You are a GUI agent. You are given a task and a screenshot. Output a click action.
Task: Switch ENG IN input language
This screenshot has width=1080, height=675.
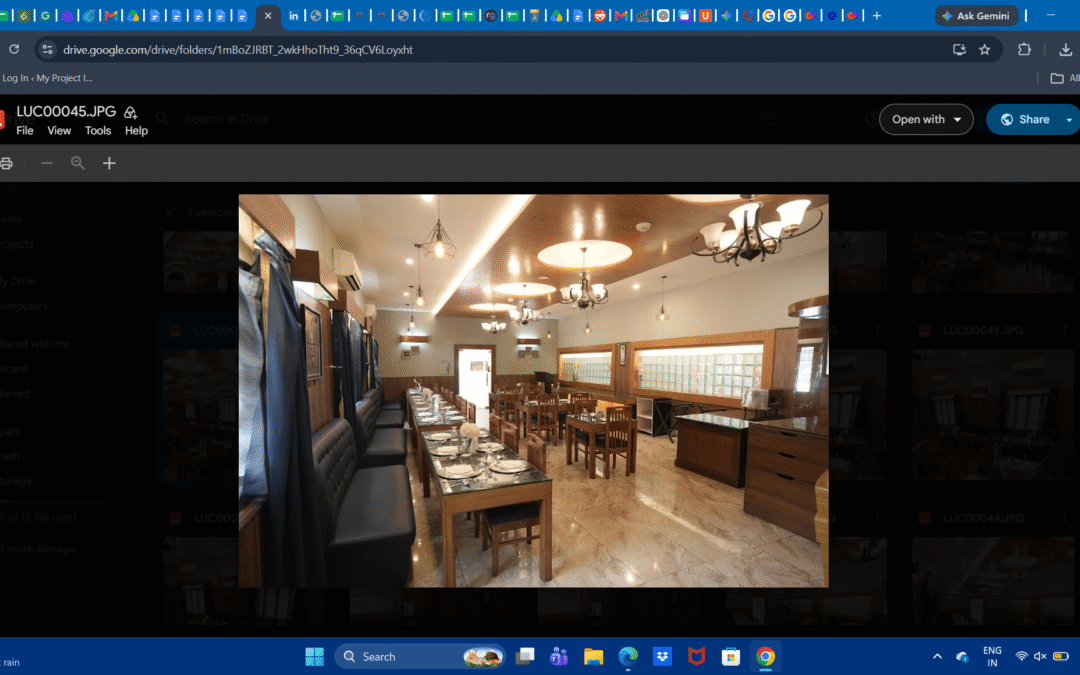pyautogui.click(x=992, y=656)
